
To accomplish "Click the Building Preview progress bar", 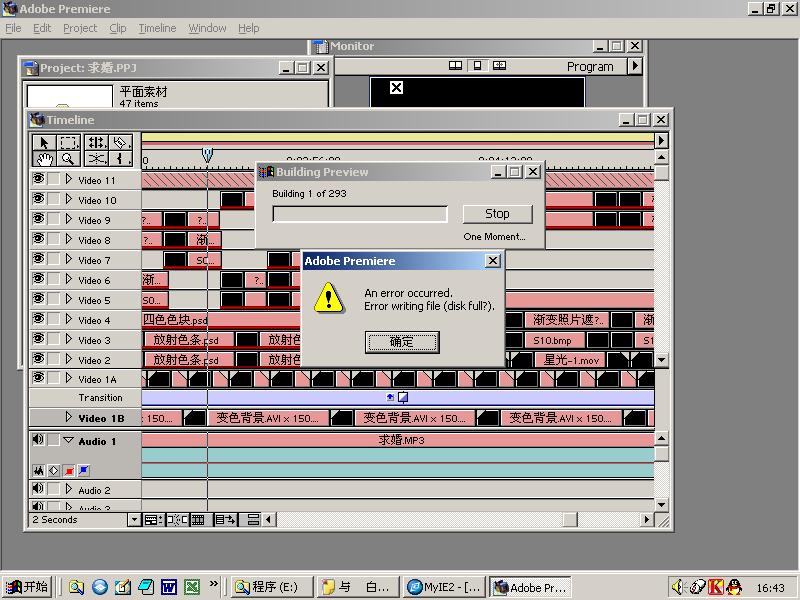I will click(x=360, y=214).
